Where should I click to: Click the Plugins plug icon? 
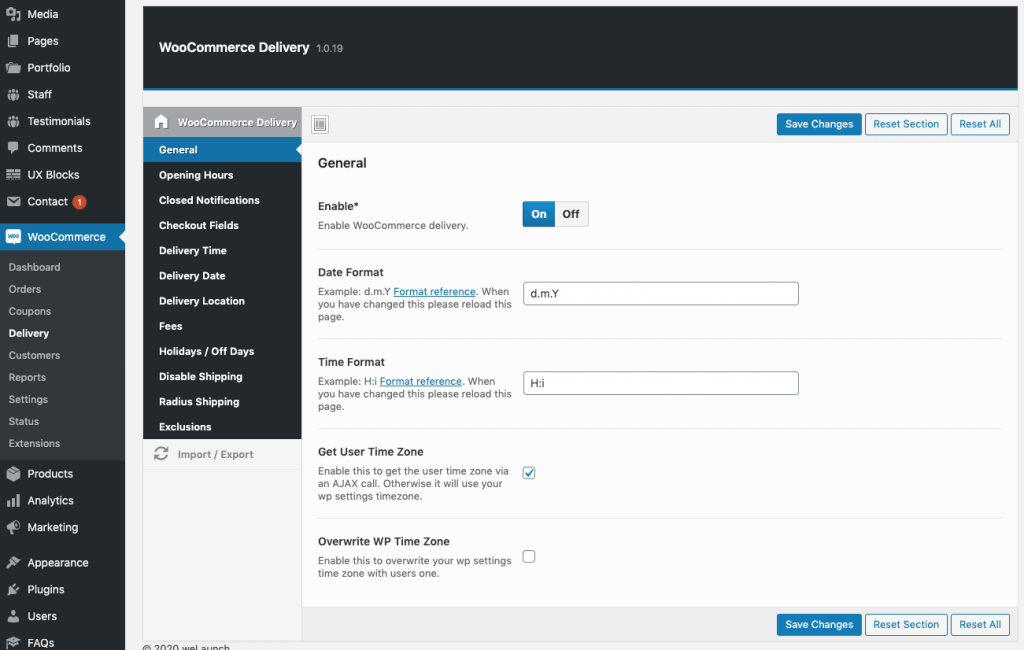(13, 589)
